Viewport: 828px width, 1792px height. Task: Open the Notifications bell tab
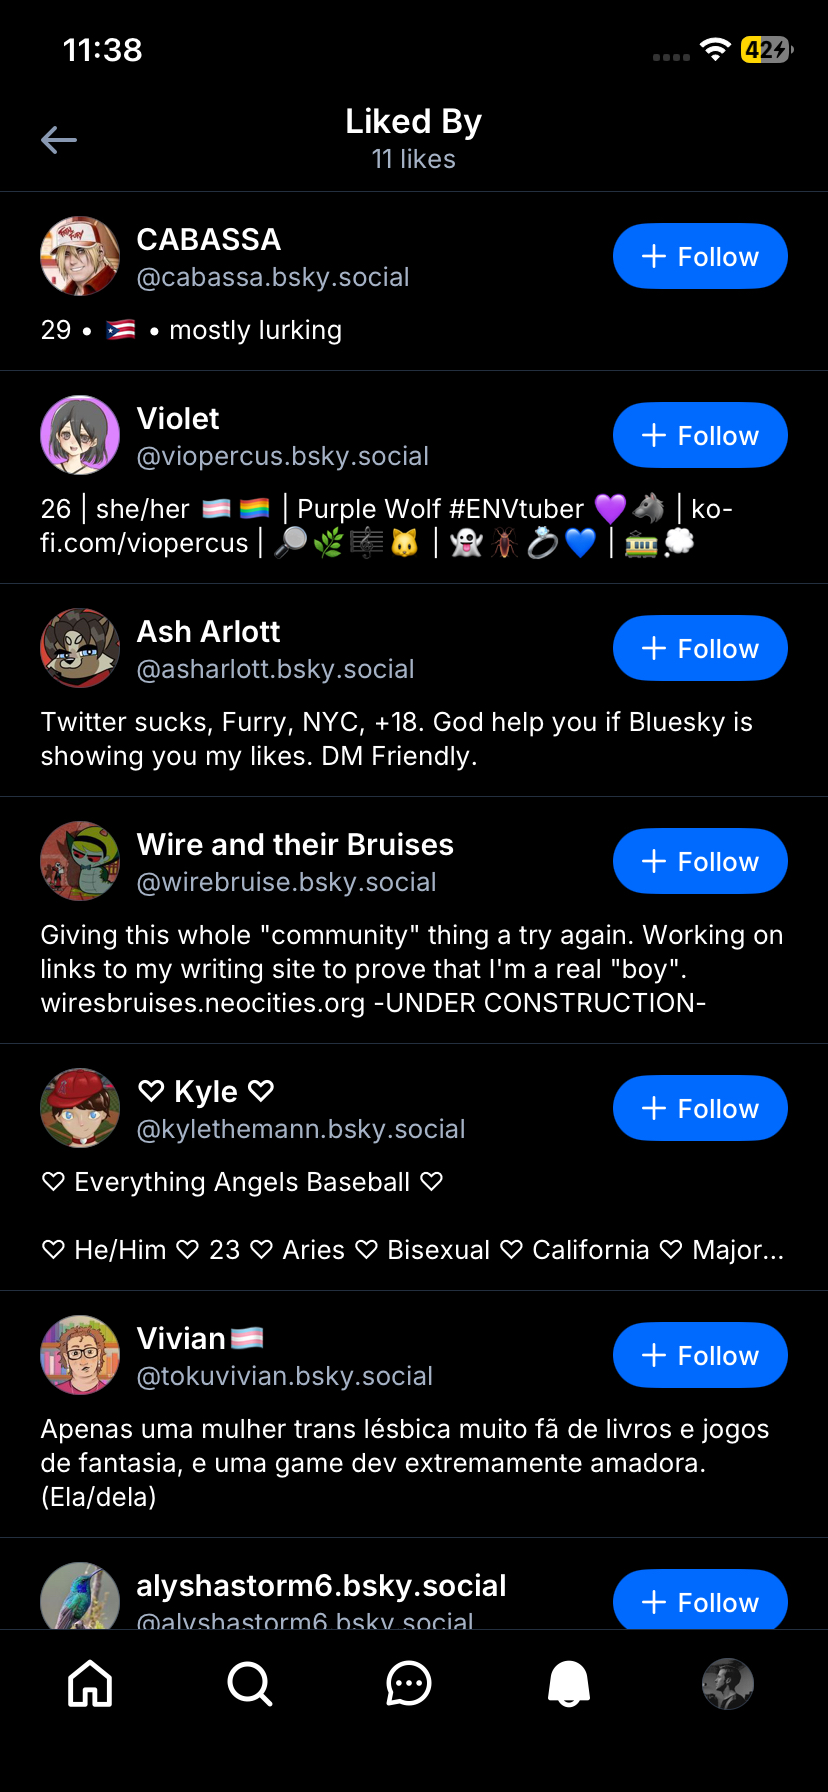coord(569,1683)
